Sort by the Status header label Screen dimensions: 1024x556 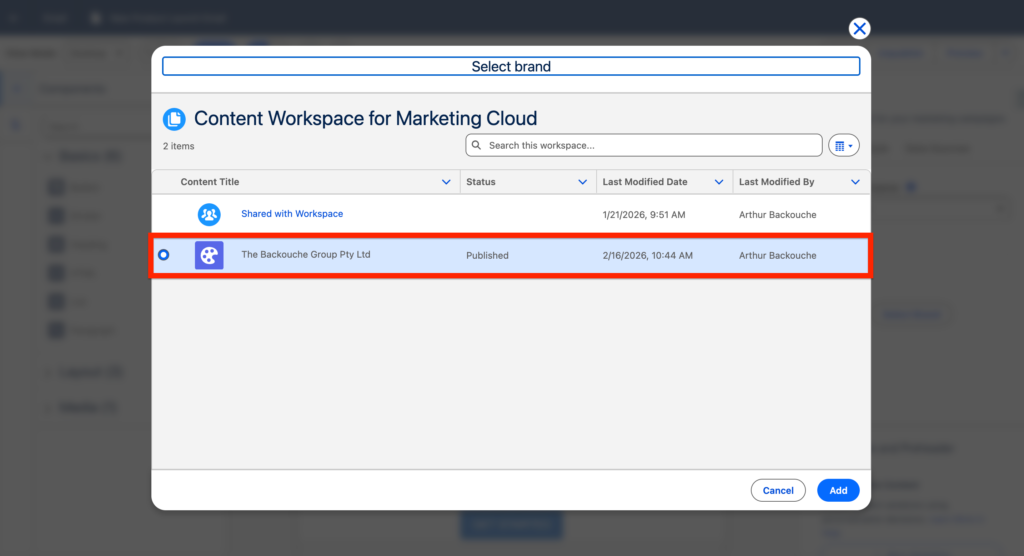pos(481,182)
